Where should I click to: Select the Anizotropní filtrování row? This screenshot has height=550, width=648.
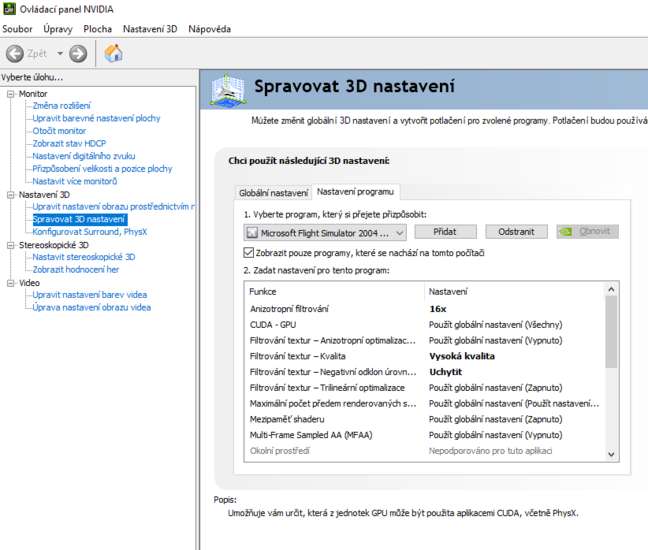click(426, 309)
